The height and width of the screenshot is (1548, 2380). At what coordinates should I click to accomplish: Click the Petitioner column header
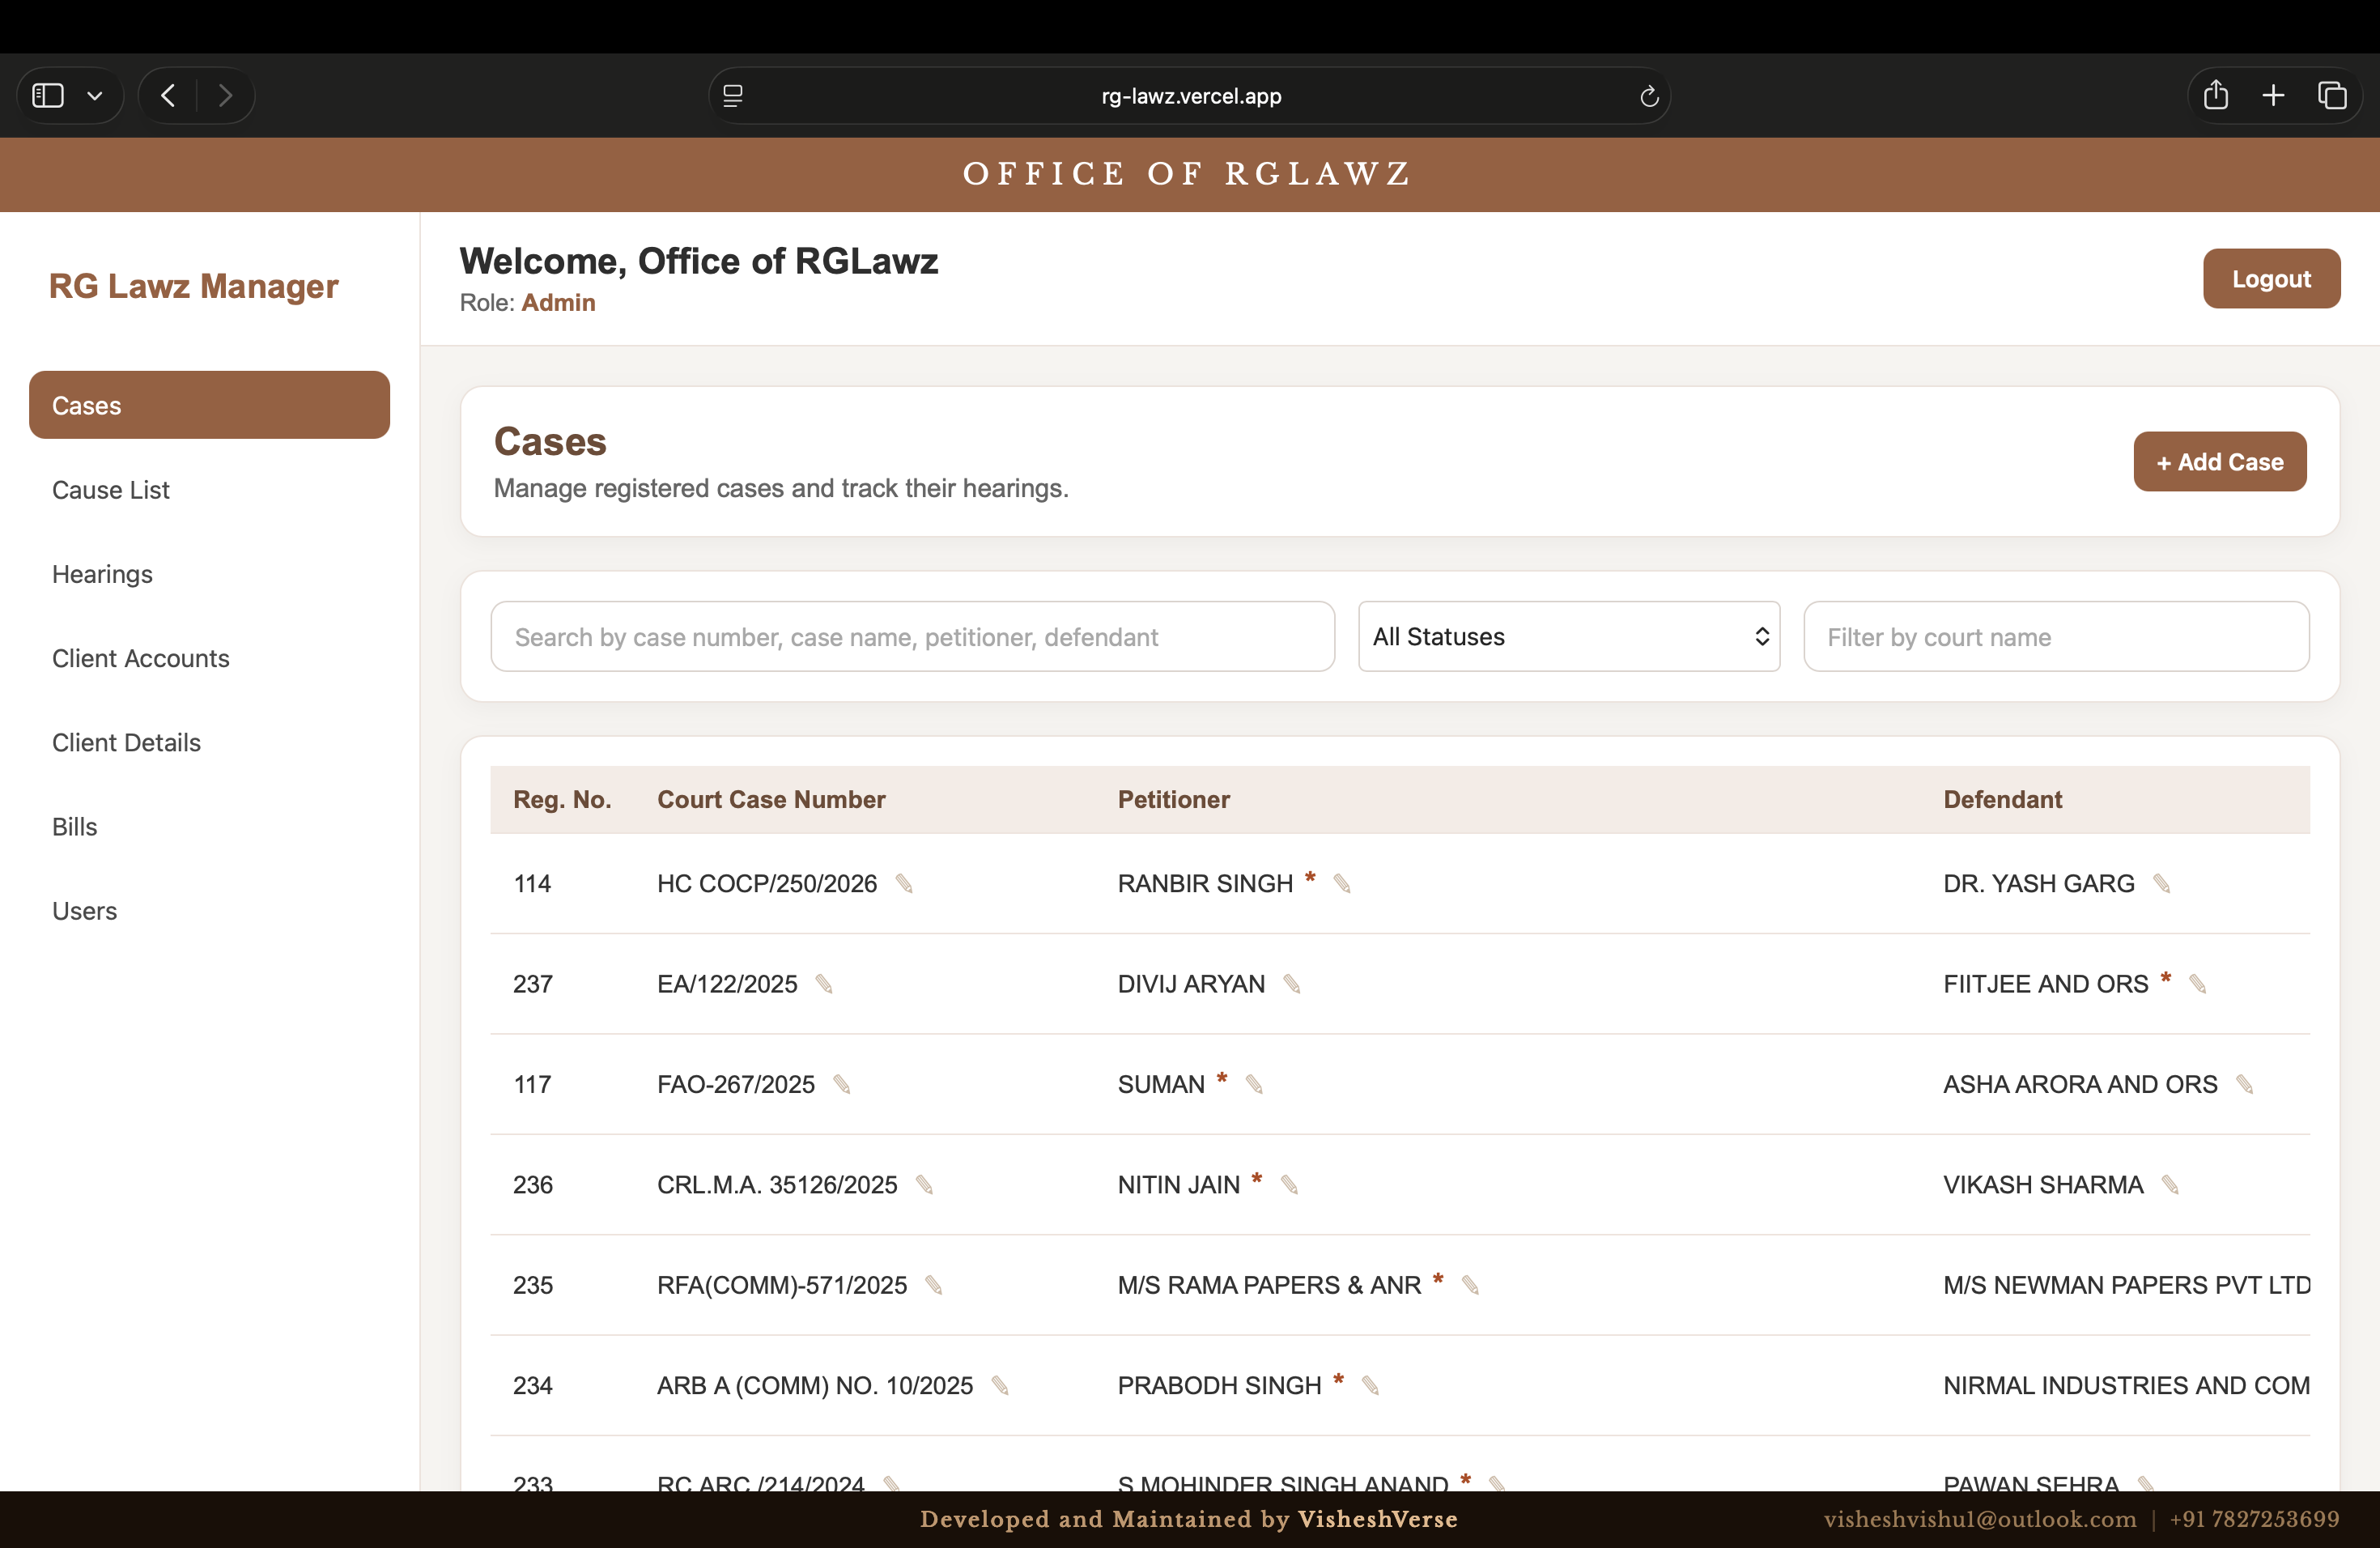click(x=1173, y=800)
